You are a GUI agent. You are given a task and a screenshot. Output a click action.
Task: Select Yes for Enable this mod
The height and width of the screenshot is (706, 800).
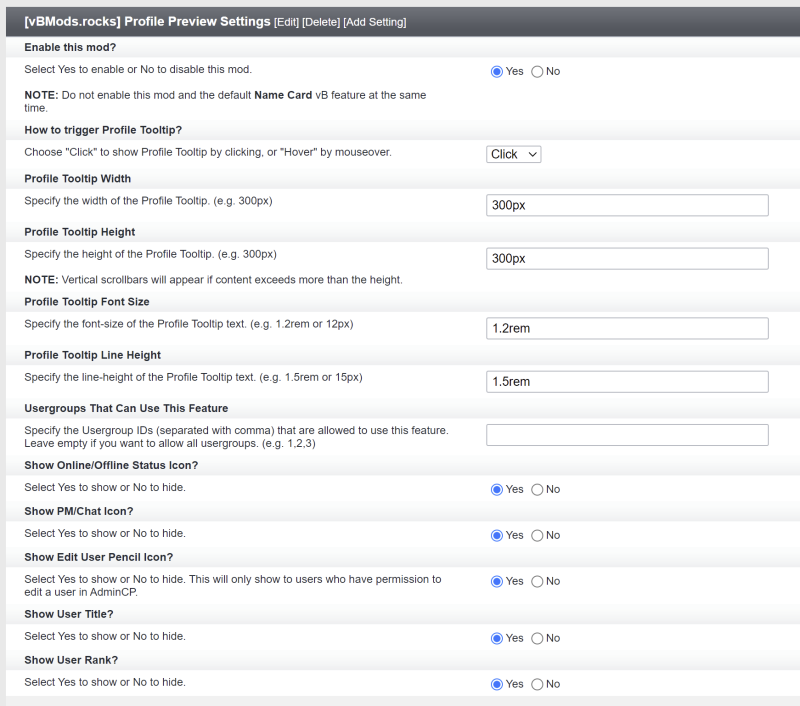click(x=496, y=71)
